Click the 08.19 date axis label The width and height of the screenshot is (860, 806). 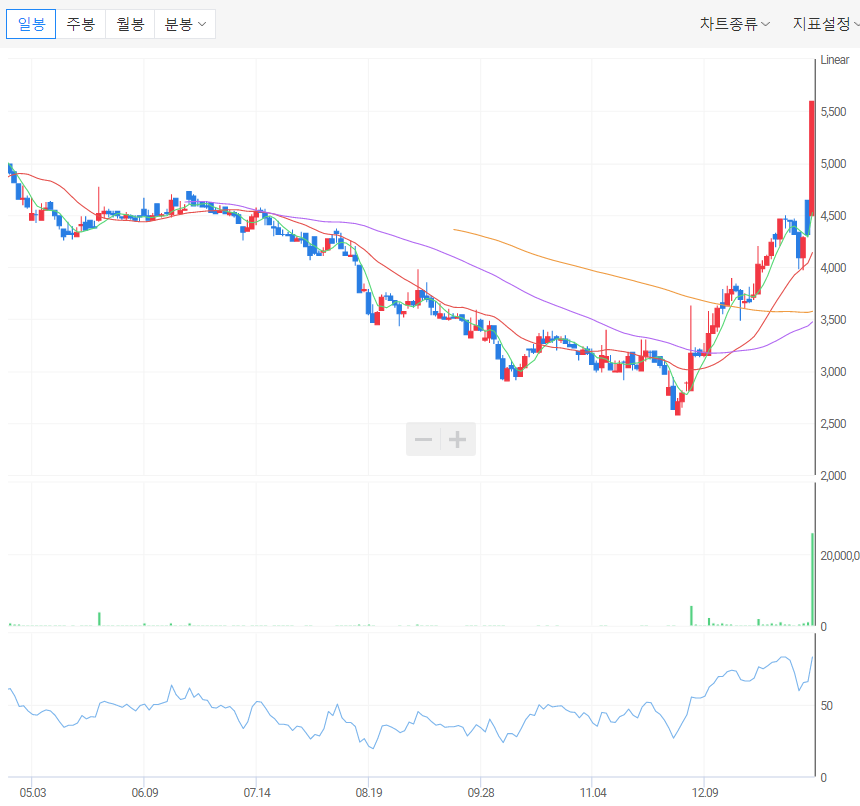coord(369,793)
